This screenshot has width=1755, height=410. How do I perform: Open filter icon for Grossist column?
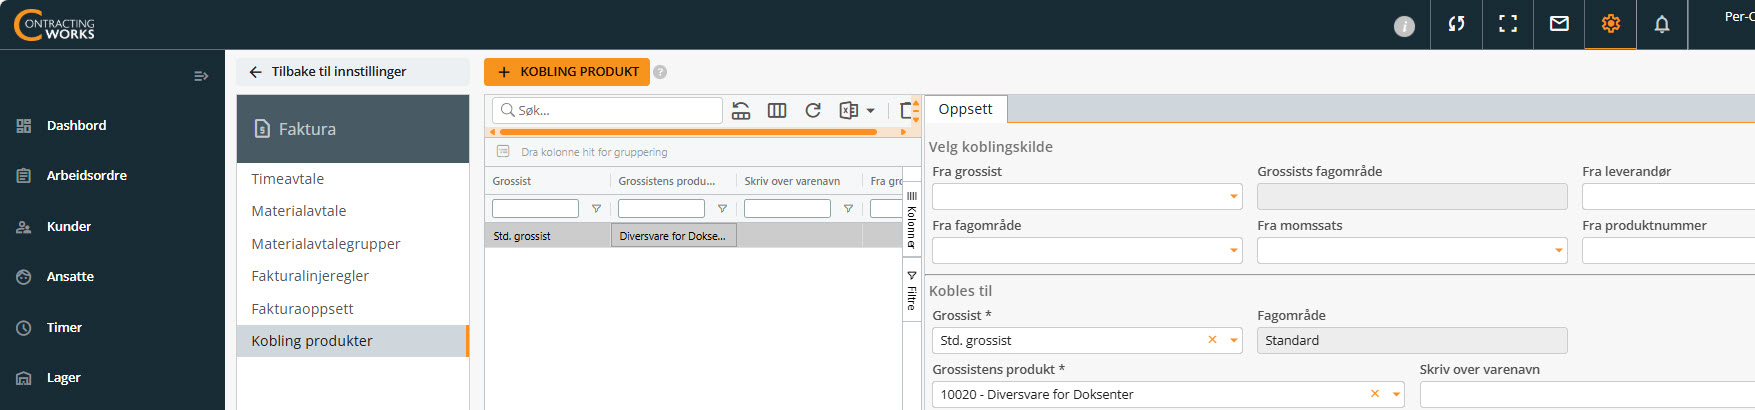596,209
